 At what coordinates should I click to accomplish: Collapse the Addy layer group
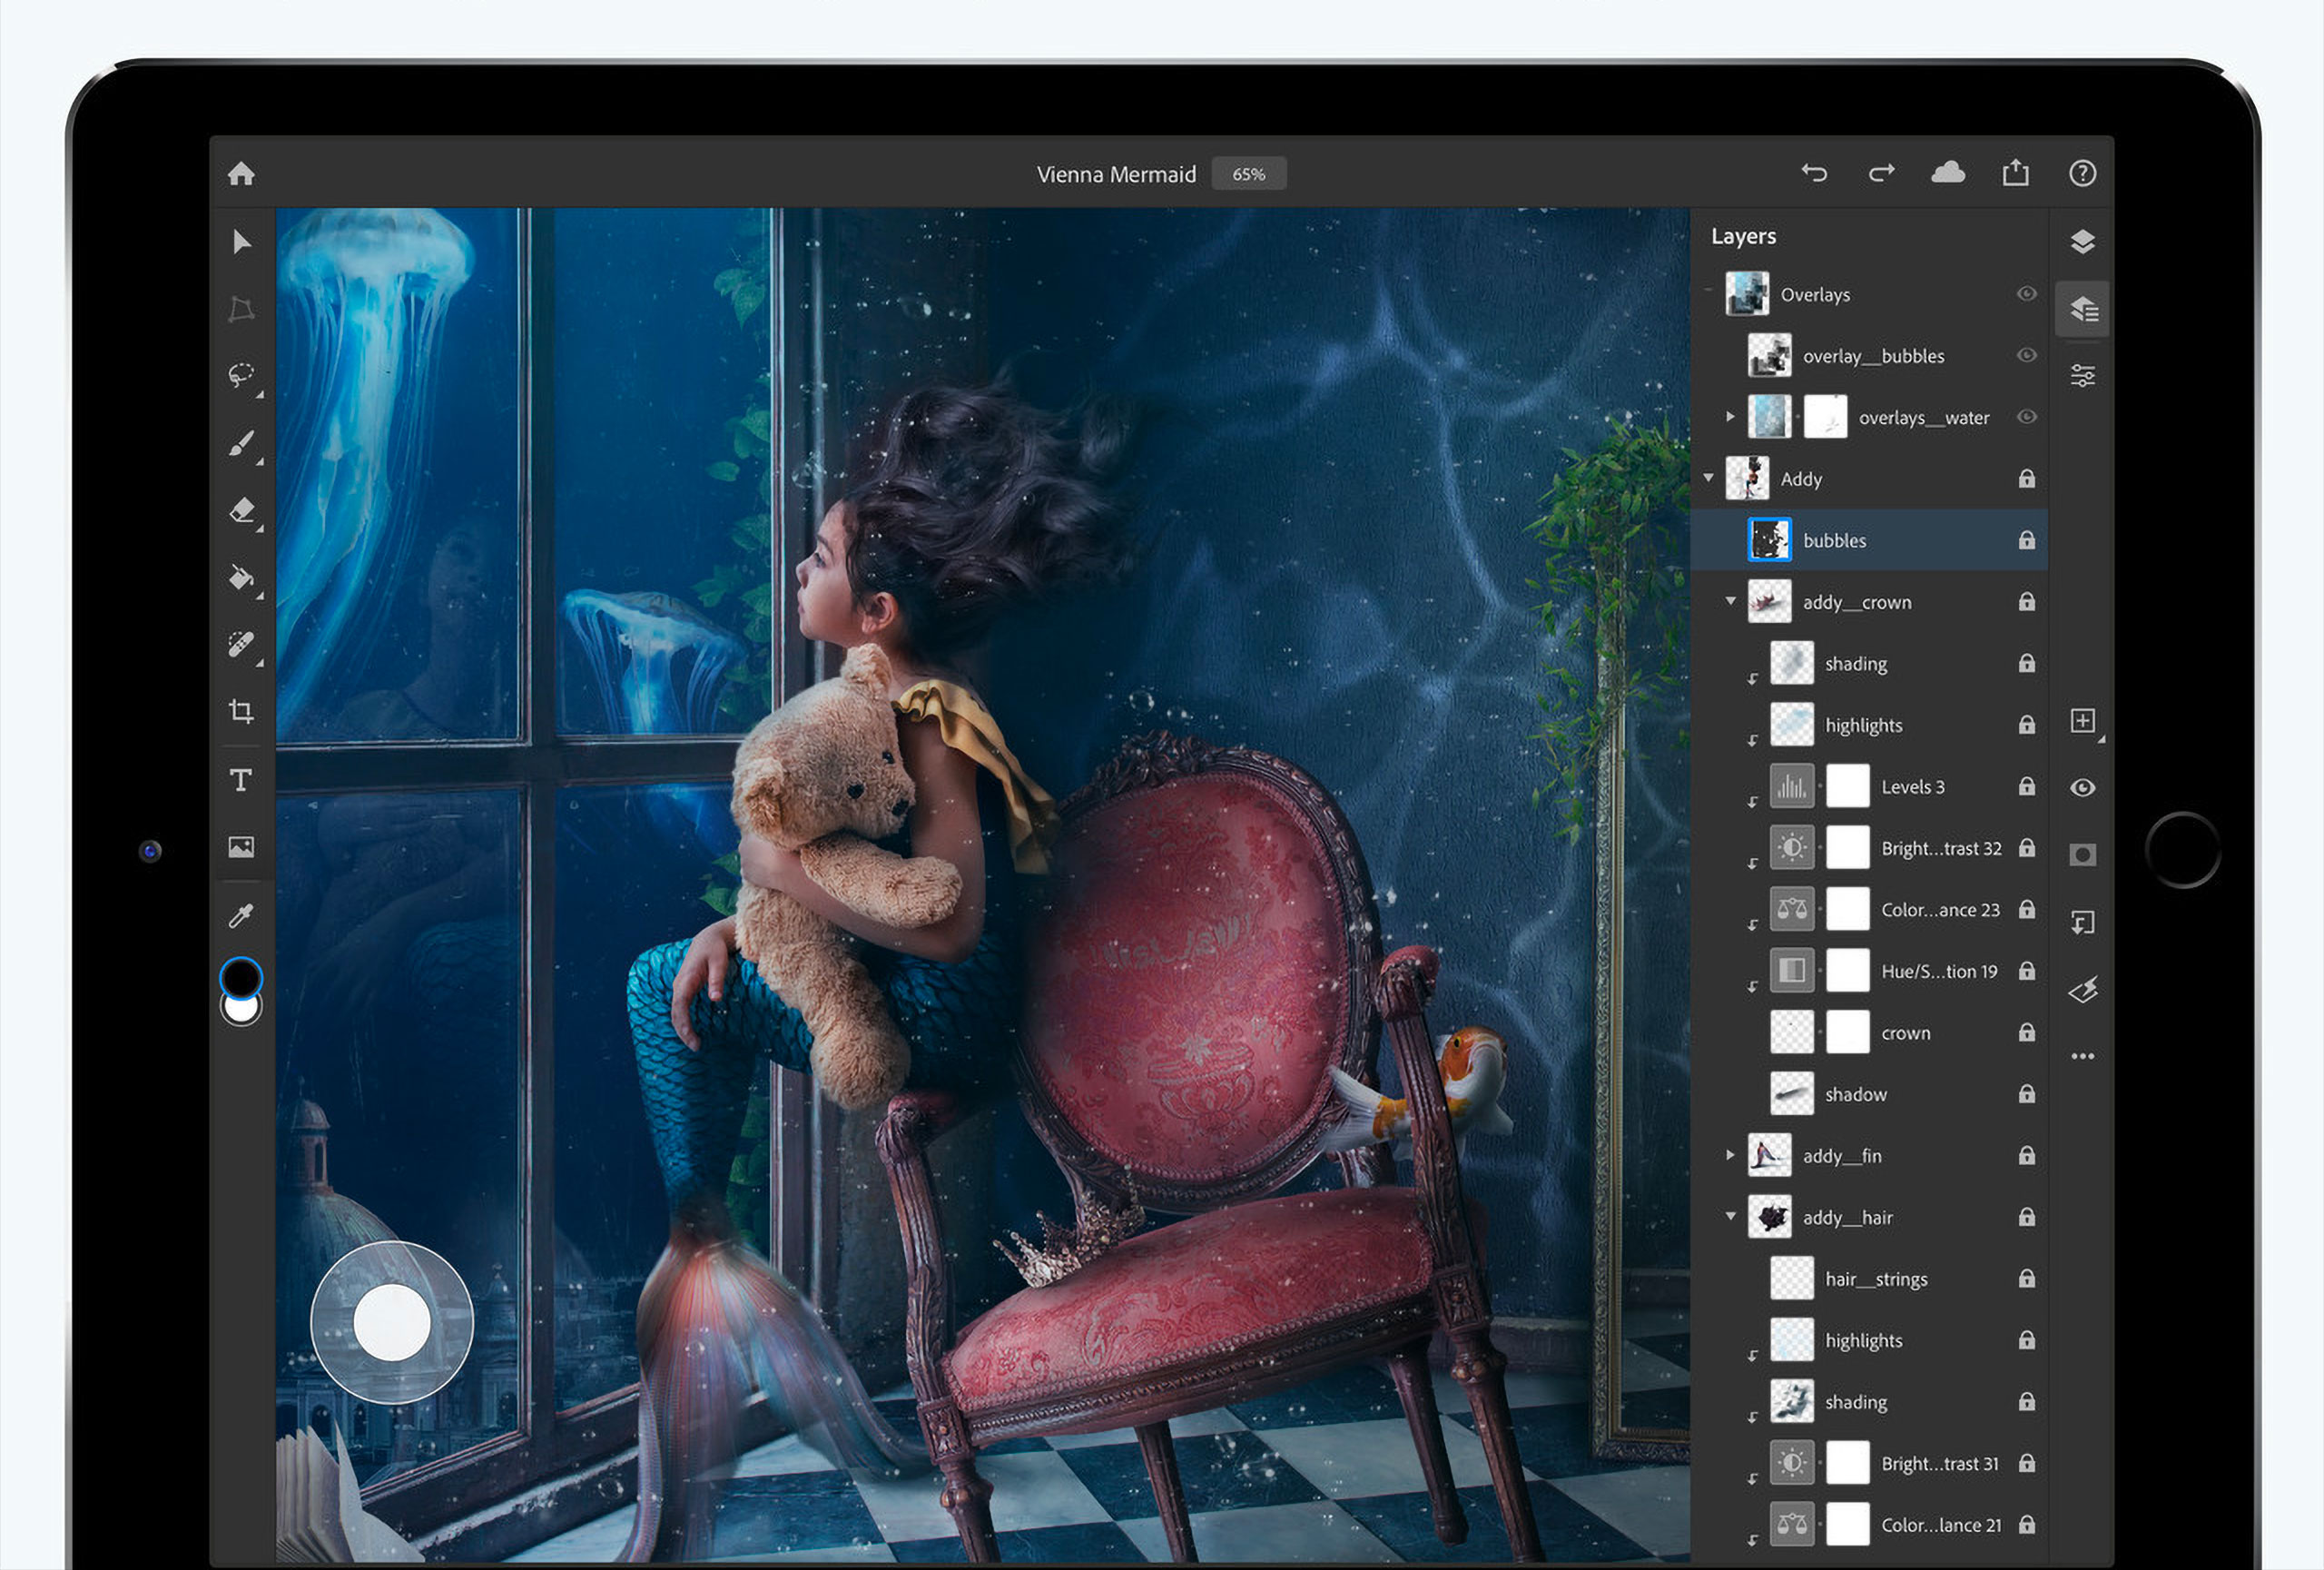(x=1709, y=478)
